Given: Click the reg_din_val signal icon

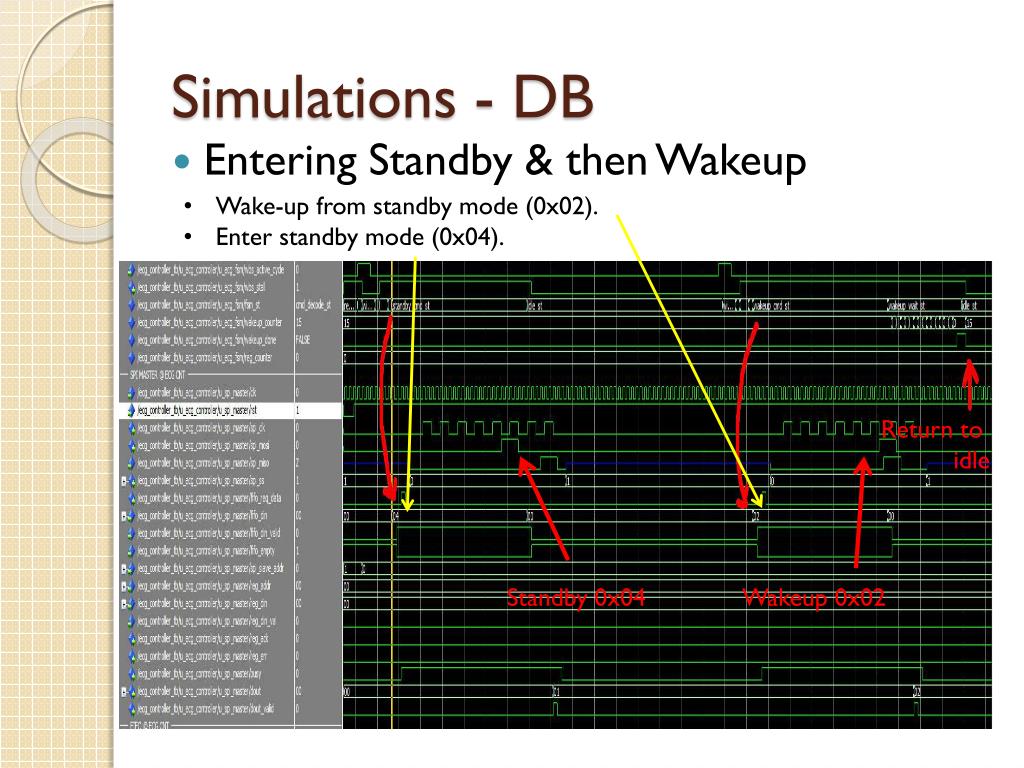Looking at the screenshot, I should click(x=132, y=621).
